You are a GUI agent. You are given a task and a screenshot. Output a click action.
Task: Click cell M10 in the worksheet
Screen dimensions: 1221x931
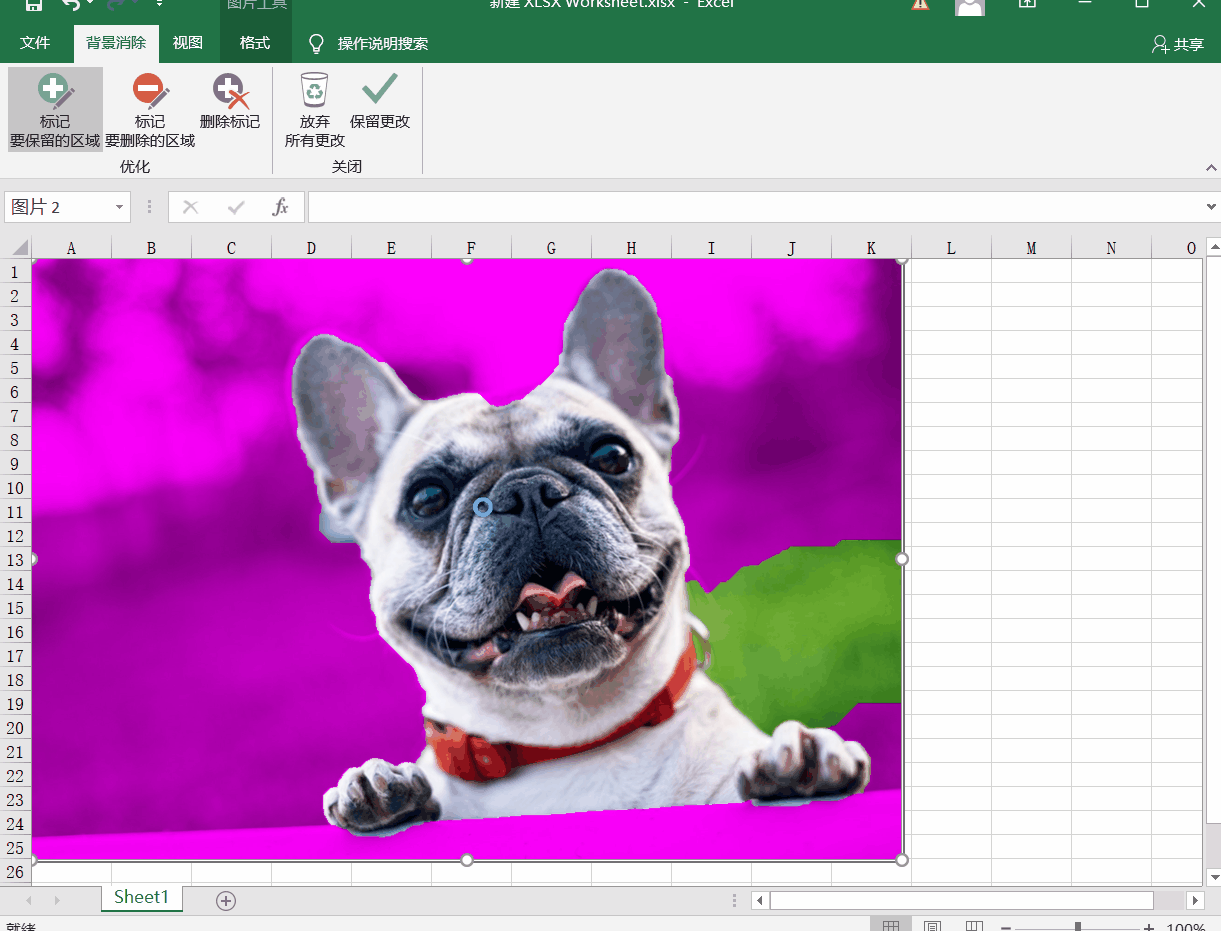(1031, 488)
